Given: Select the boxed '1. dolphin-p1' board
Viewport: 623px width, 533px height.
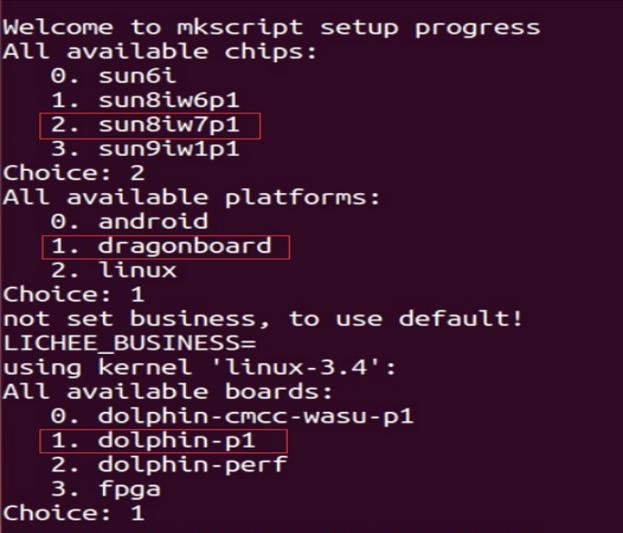Looking at the screenshot, I should [164, 441].
